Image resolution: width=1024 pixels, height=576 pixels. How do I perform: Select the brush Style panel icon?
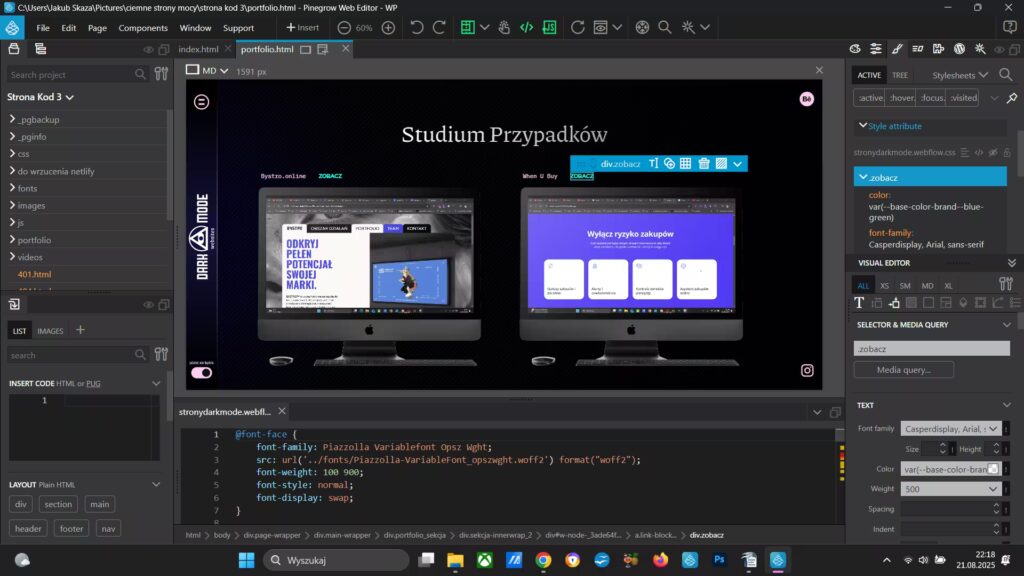tap(899, 49)
